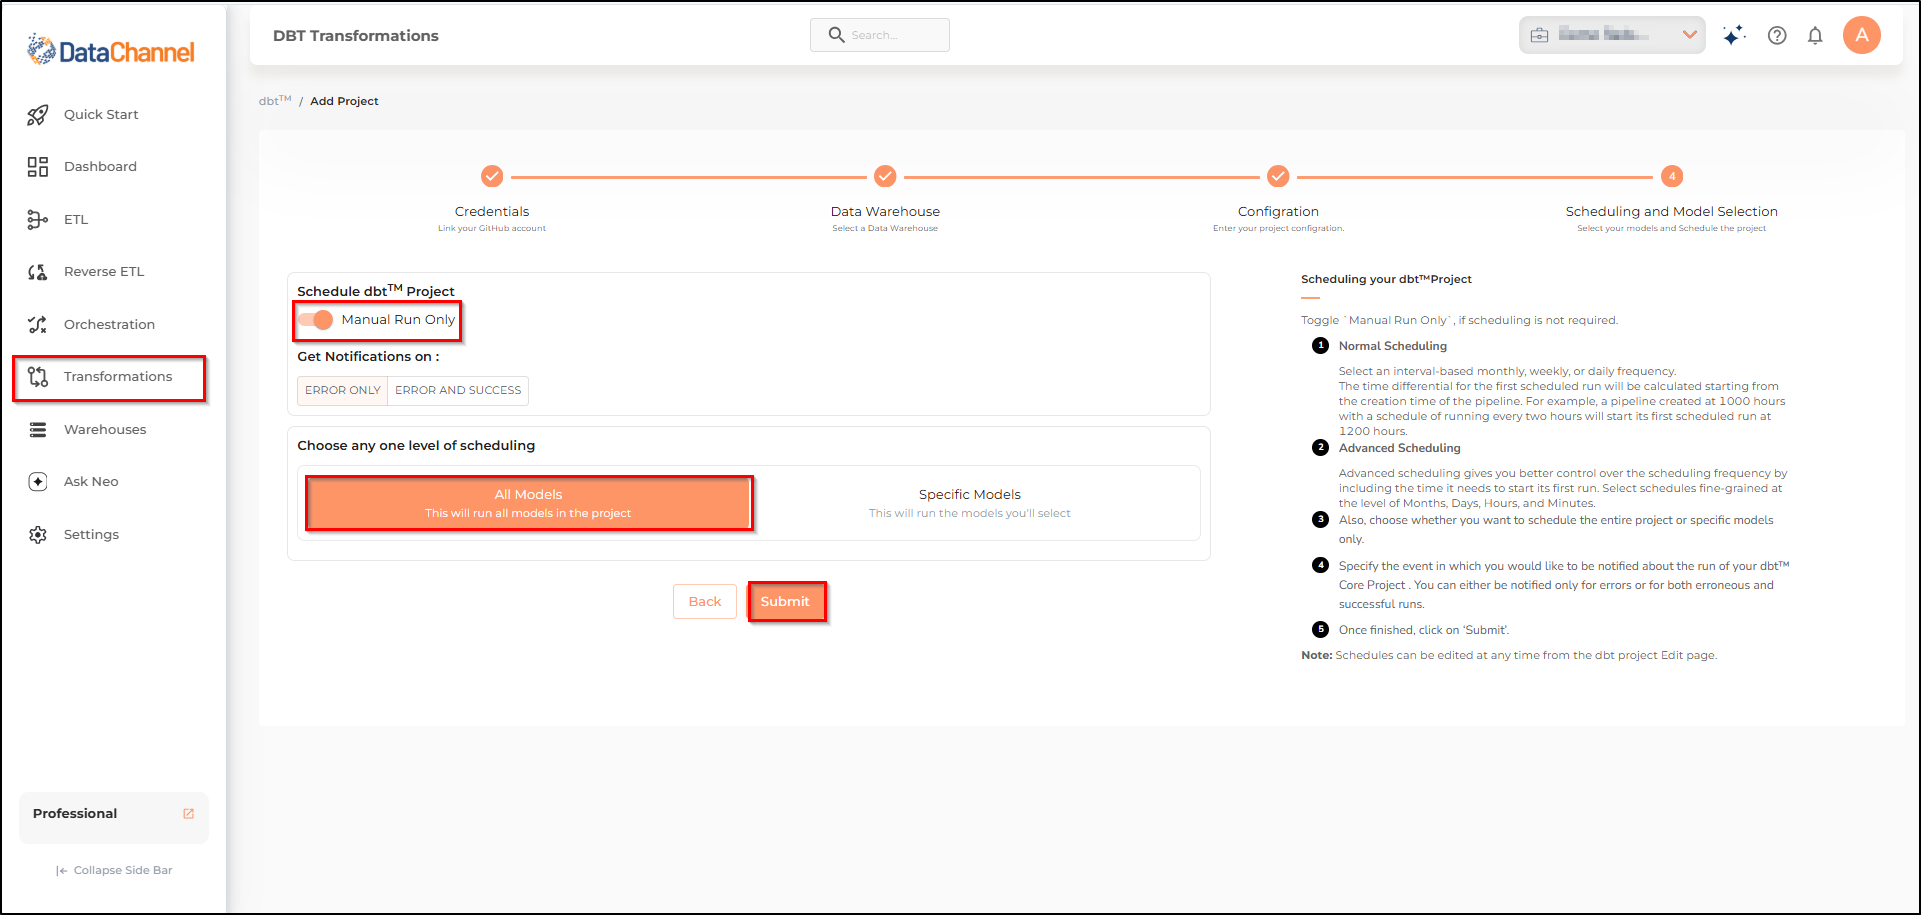Click the DataChannel logo
The height and width of the screenshot is (915, 1921).
tap(111, 50)
